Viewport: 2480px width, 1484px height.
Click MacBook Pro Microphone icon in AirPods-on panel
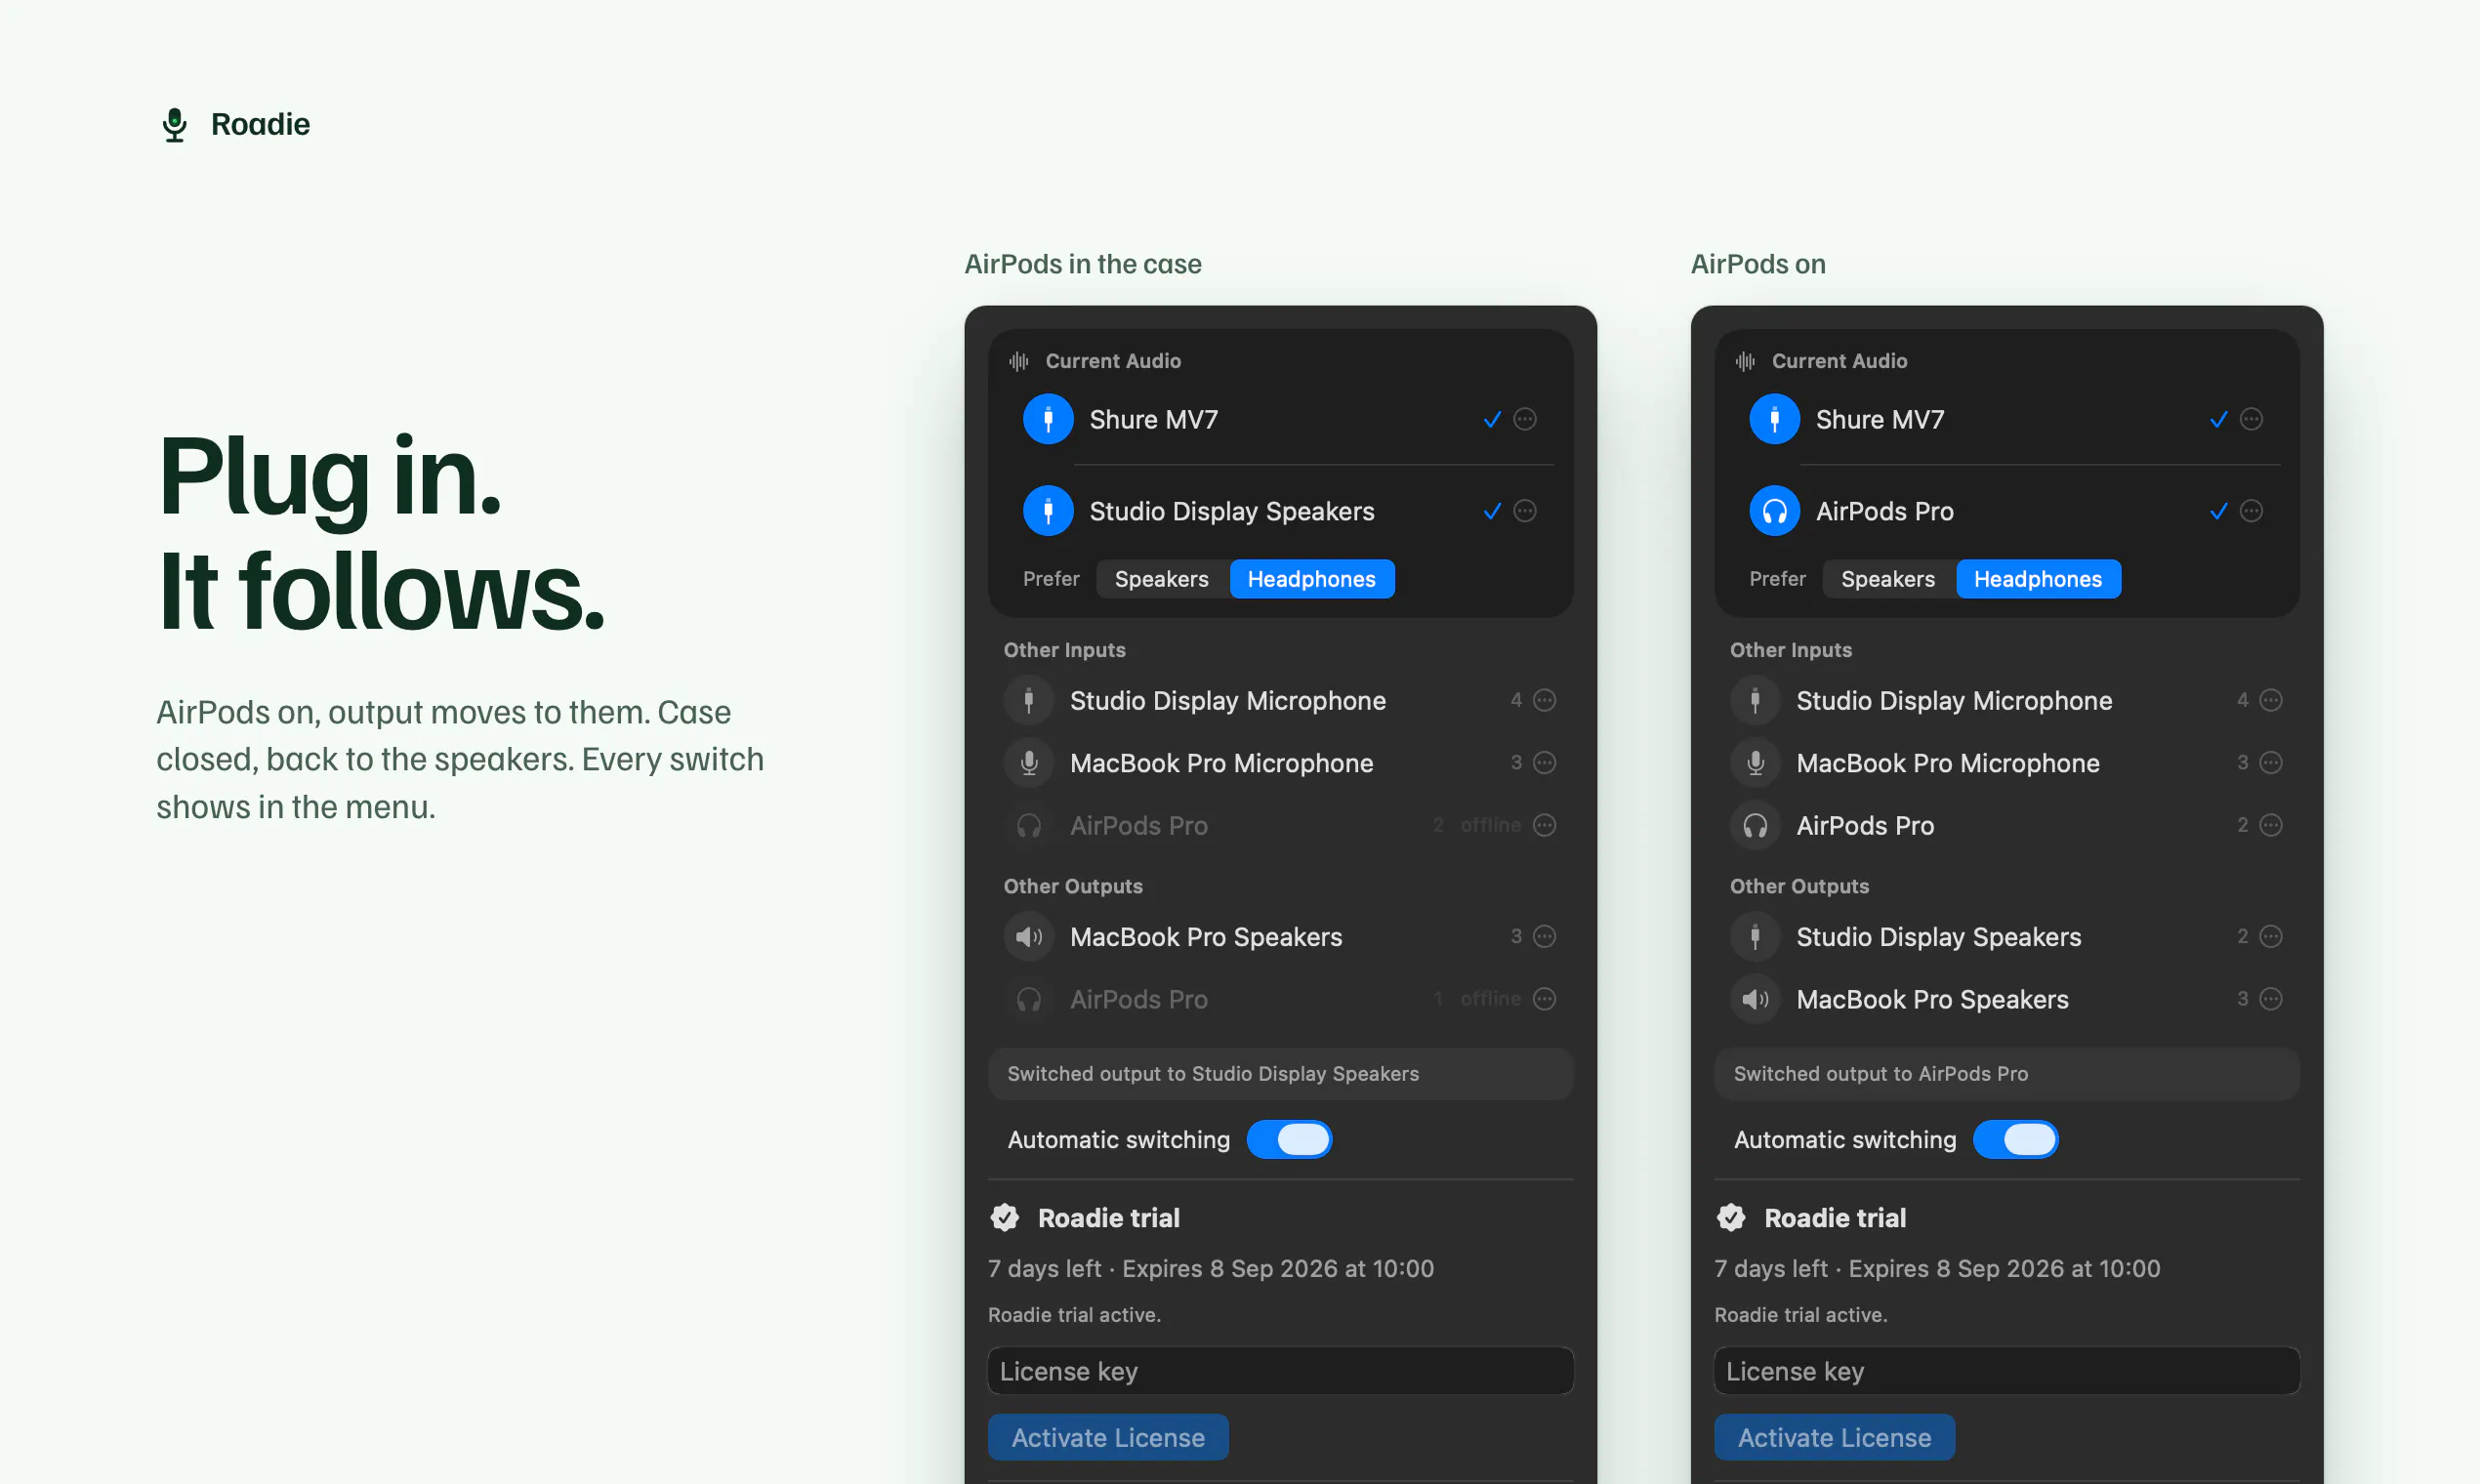1756,763
